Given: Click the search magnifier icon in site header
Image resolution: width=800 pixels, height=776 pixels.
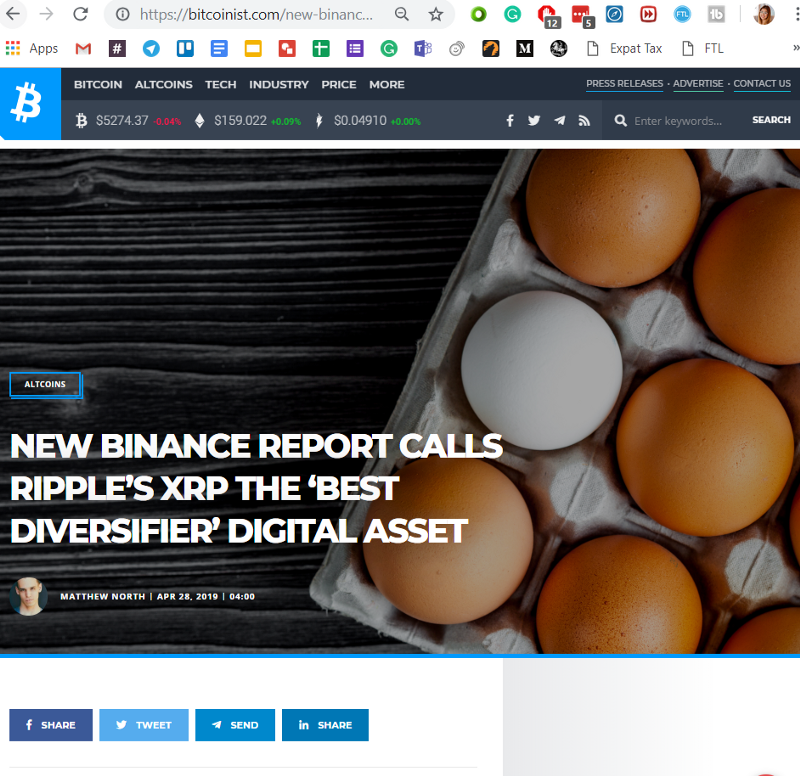Looking at the screenshot, I should point(620,120).
